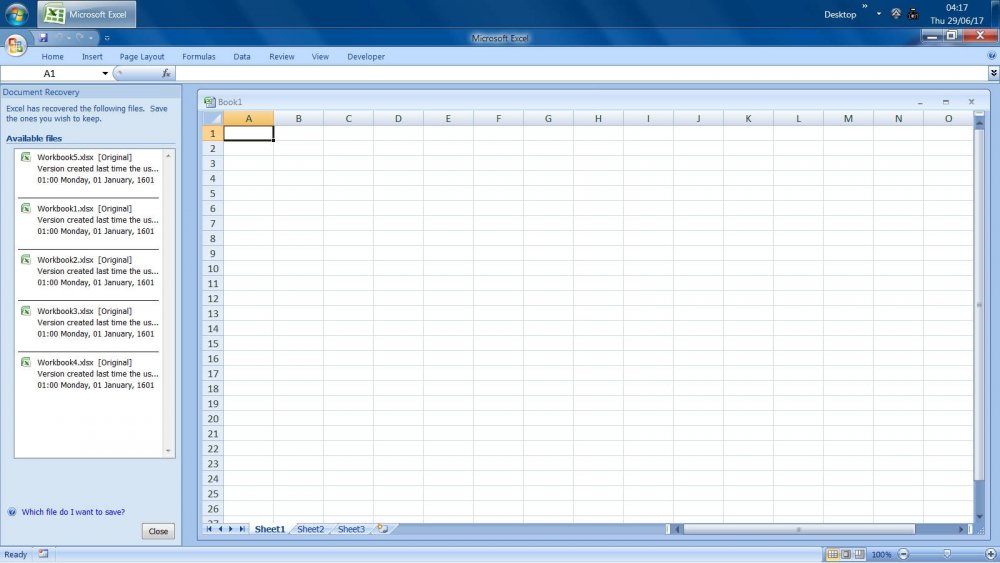Click the Zoom In plus button
The width and height of the screenshot is (1000, 563).
pos(991,554)
